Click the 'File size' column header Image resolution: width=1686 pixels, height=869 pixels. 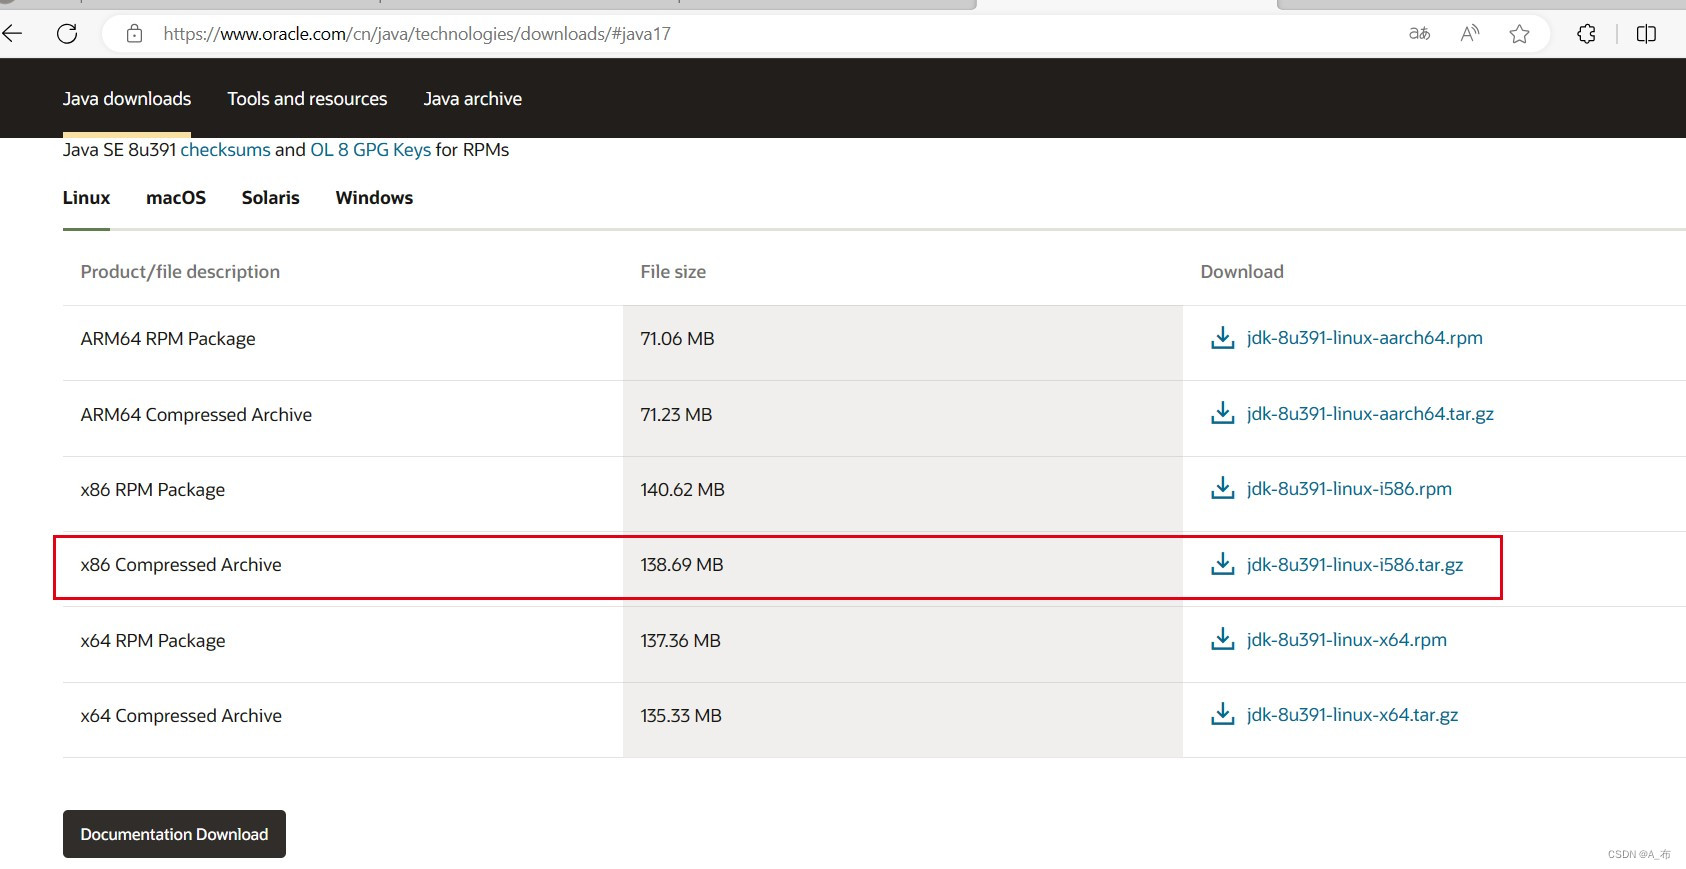[673, 272]
